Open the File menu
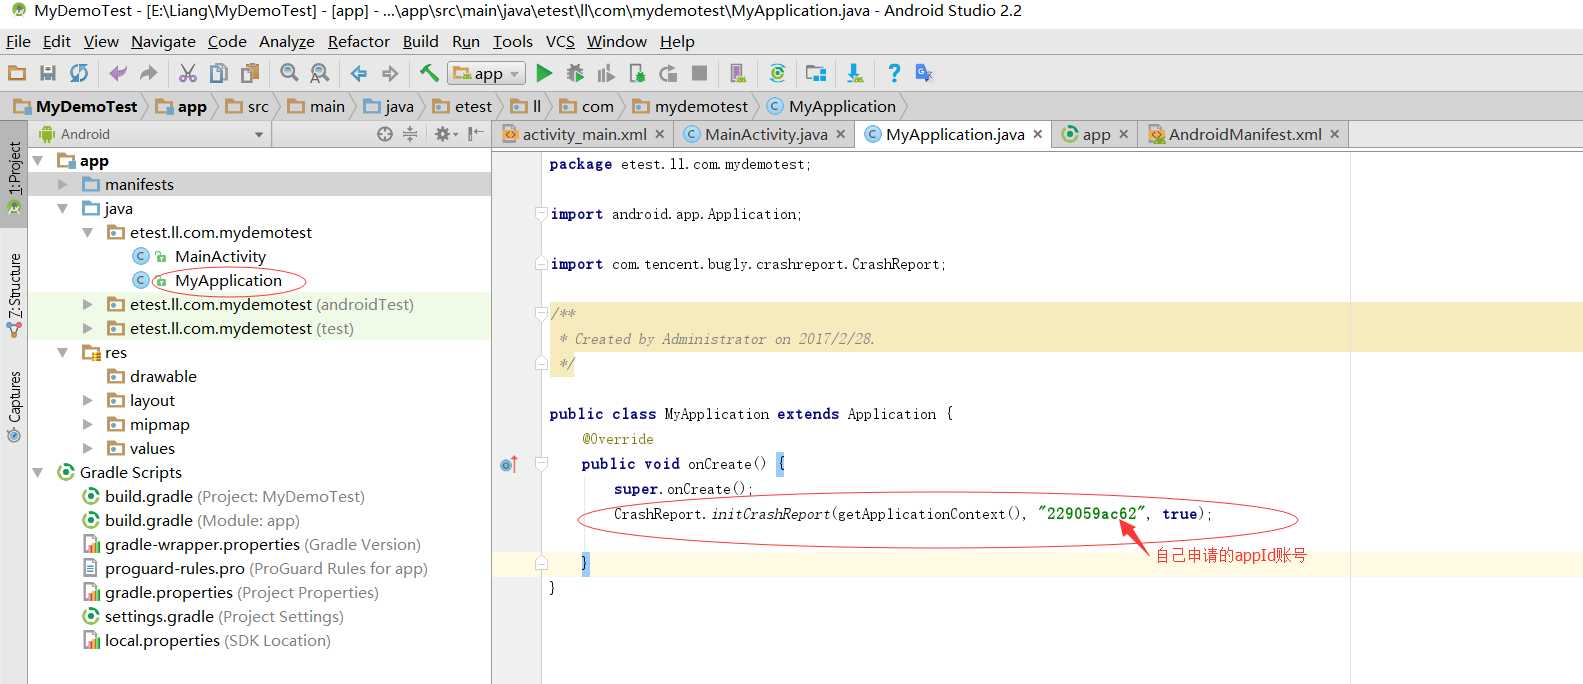Image resolution: width=1583 pixels, height=684 pixels. click(x=18, y=41)
